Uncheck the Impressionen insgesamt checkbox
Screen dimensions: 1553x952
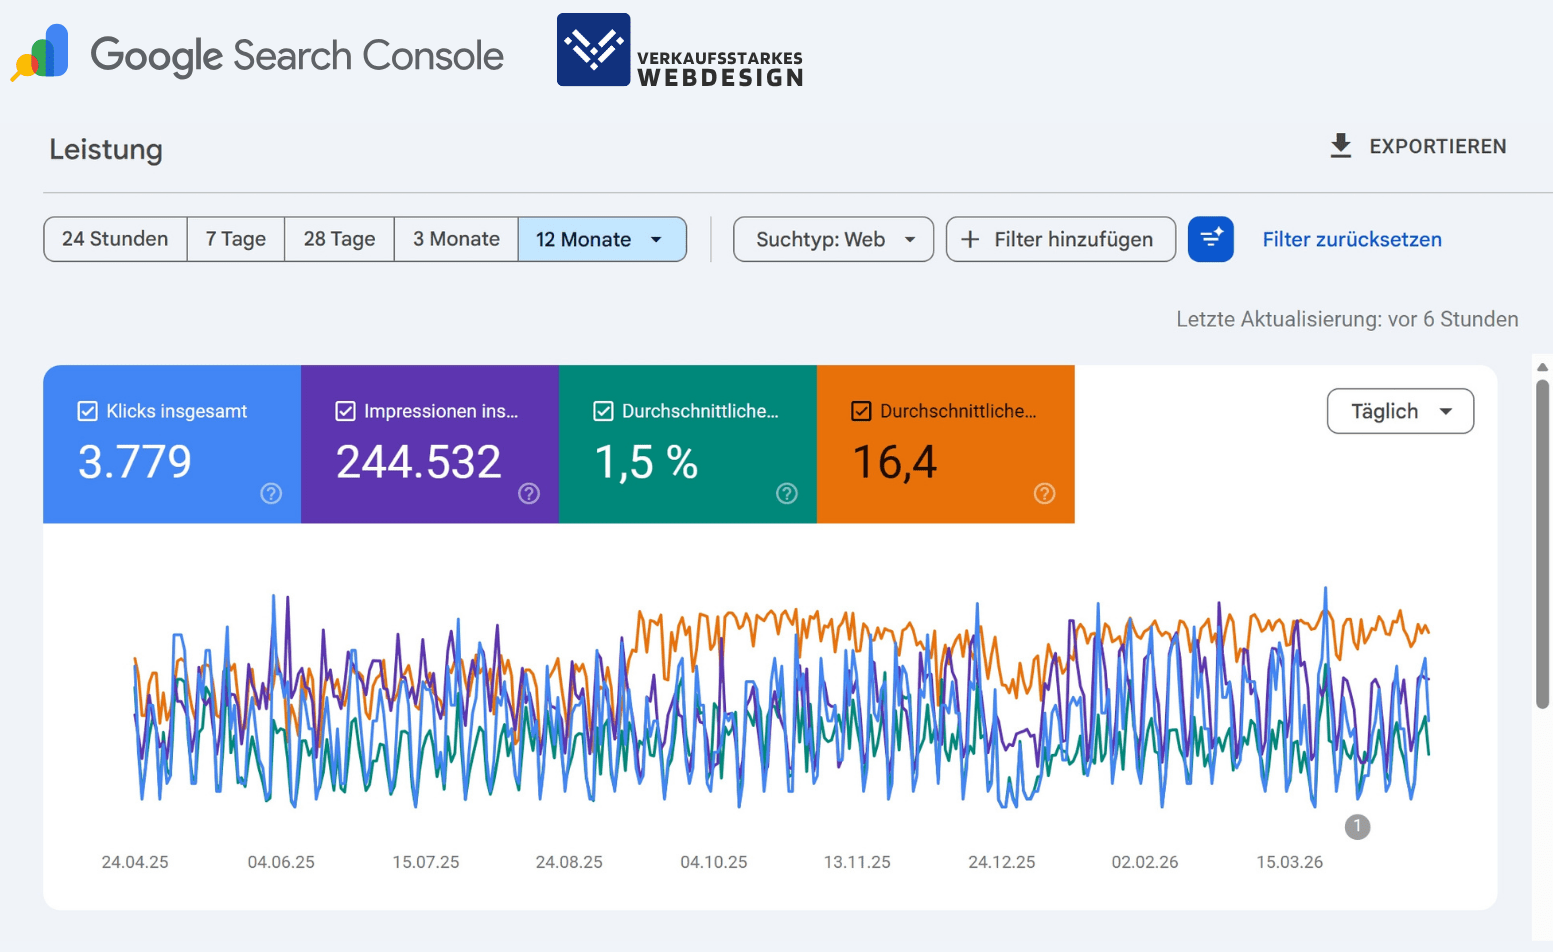pyautogui.click(x=344, y=410)
